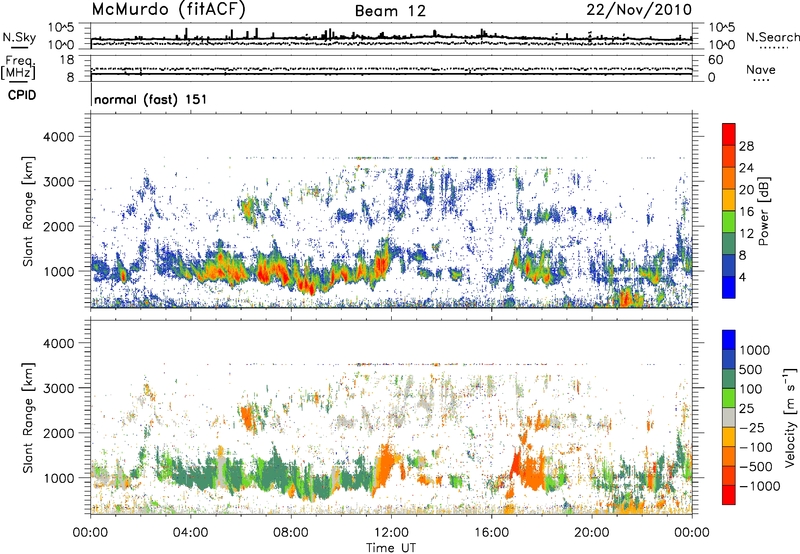
Task: Select the 16 label on power colorbar
Action: (x=746, y=212)
